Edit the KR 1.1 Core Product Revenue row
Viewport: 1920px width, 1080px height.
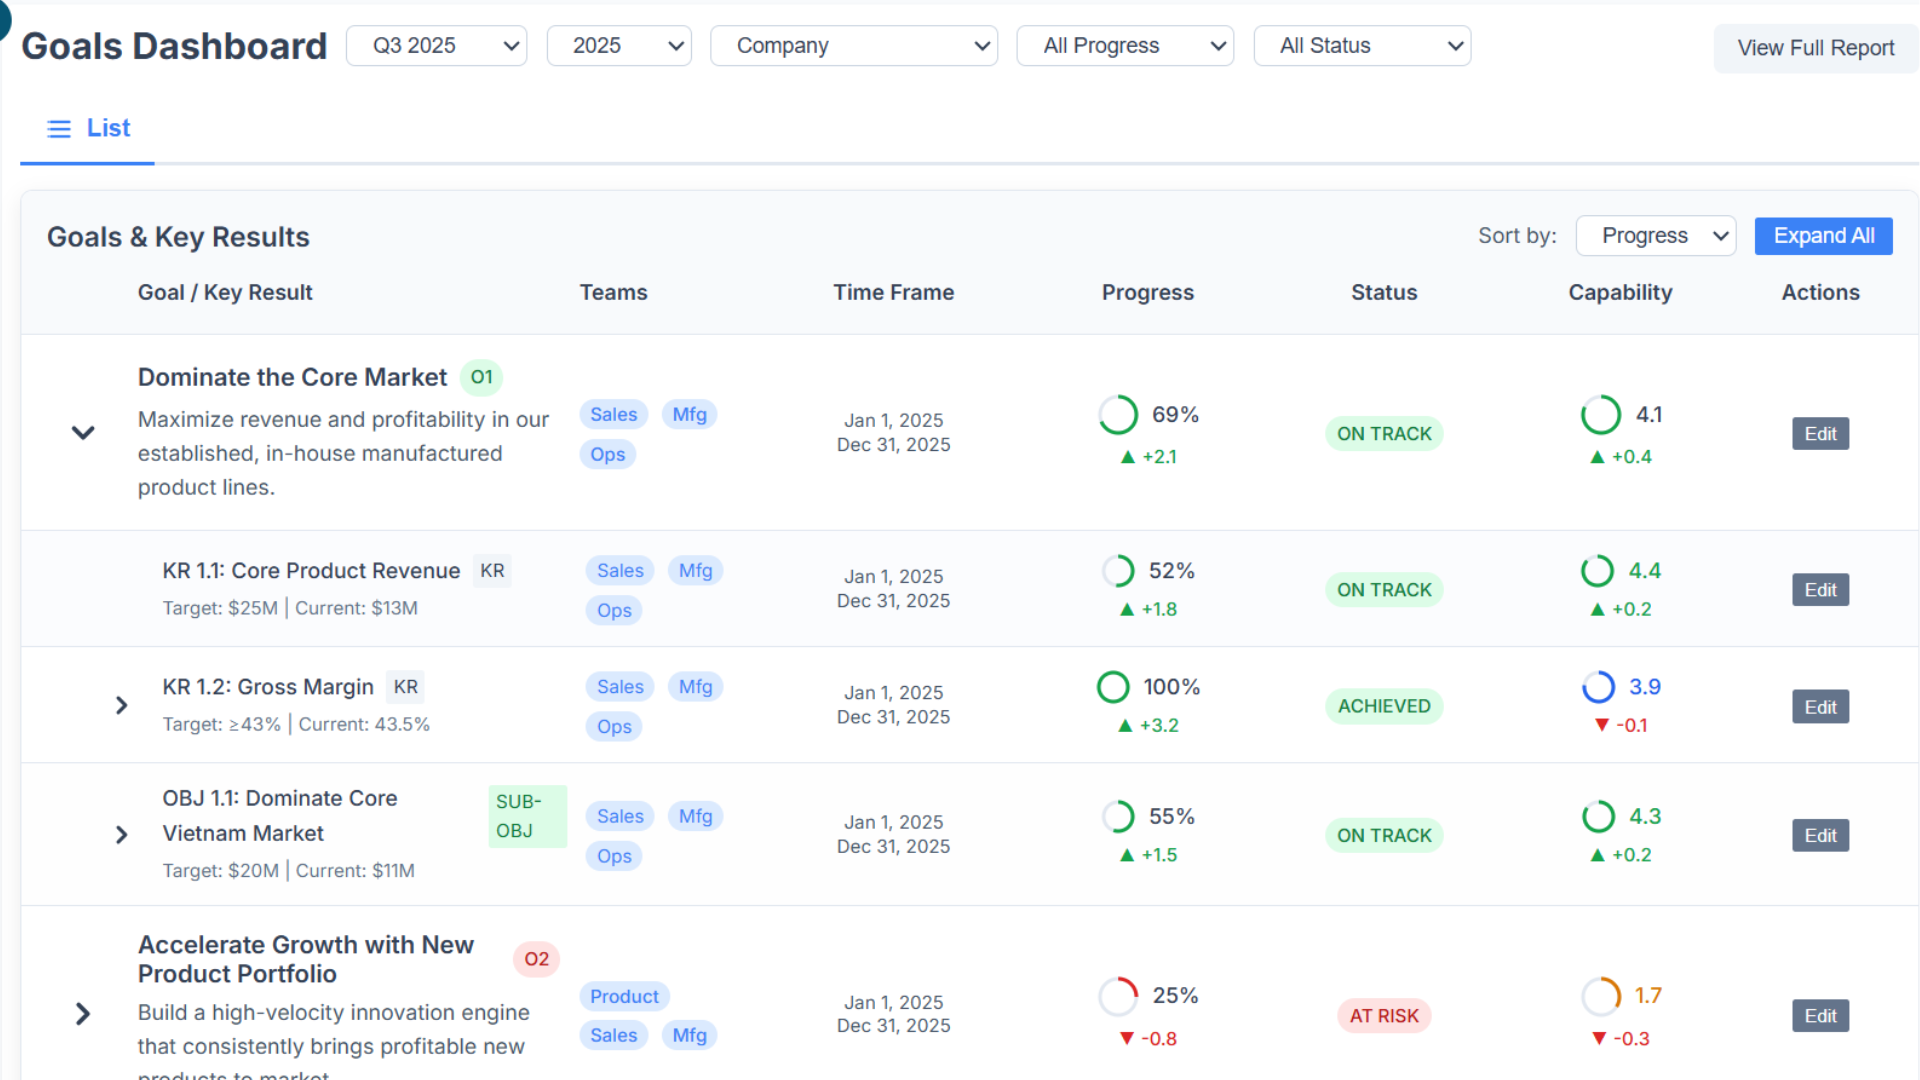[1820, 590]
